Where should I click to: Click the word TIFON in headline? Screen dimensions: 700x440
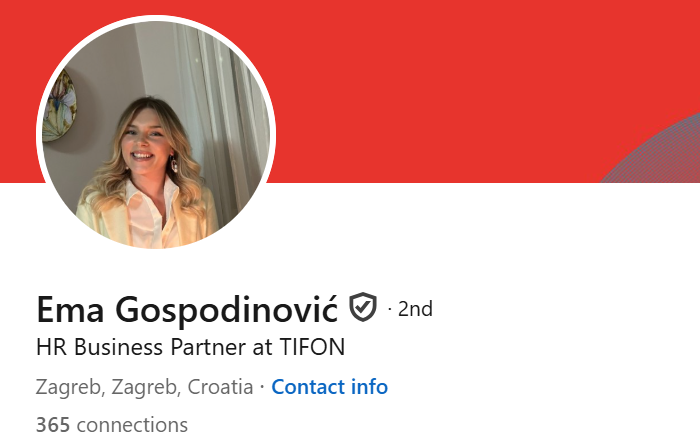pos(312,347)
